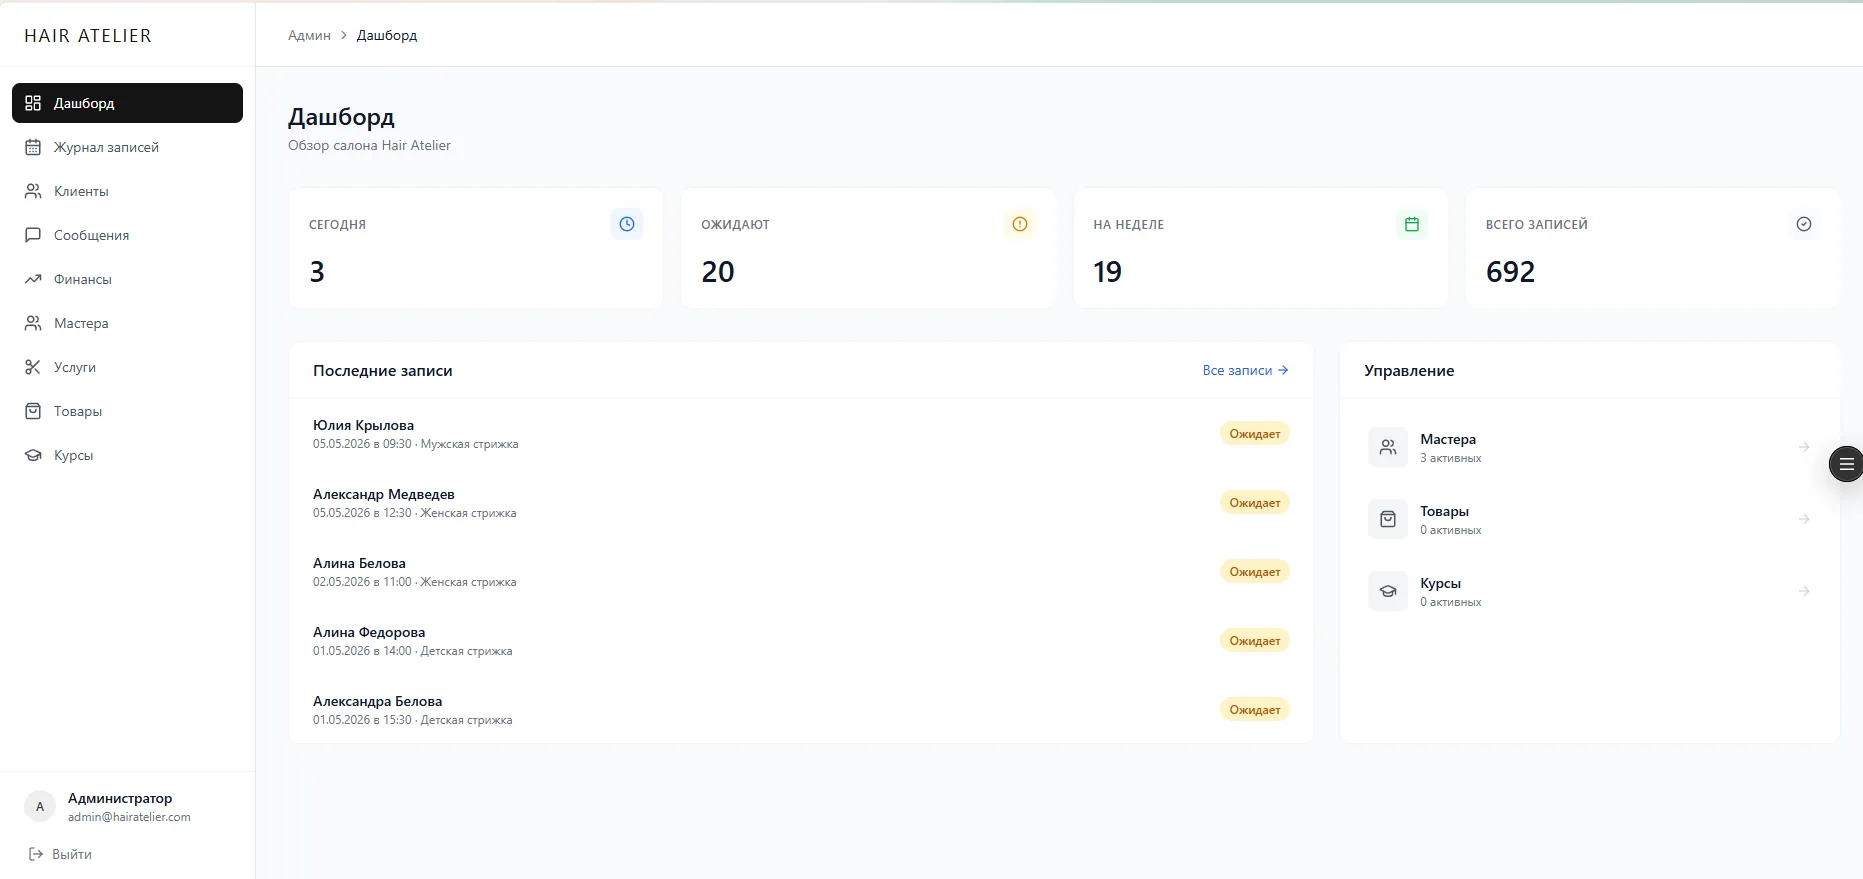
Task: Open Юлия Крылова's appointment entry
Action: click(801, 434)
